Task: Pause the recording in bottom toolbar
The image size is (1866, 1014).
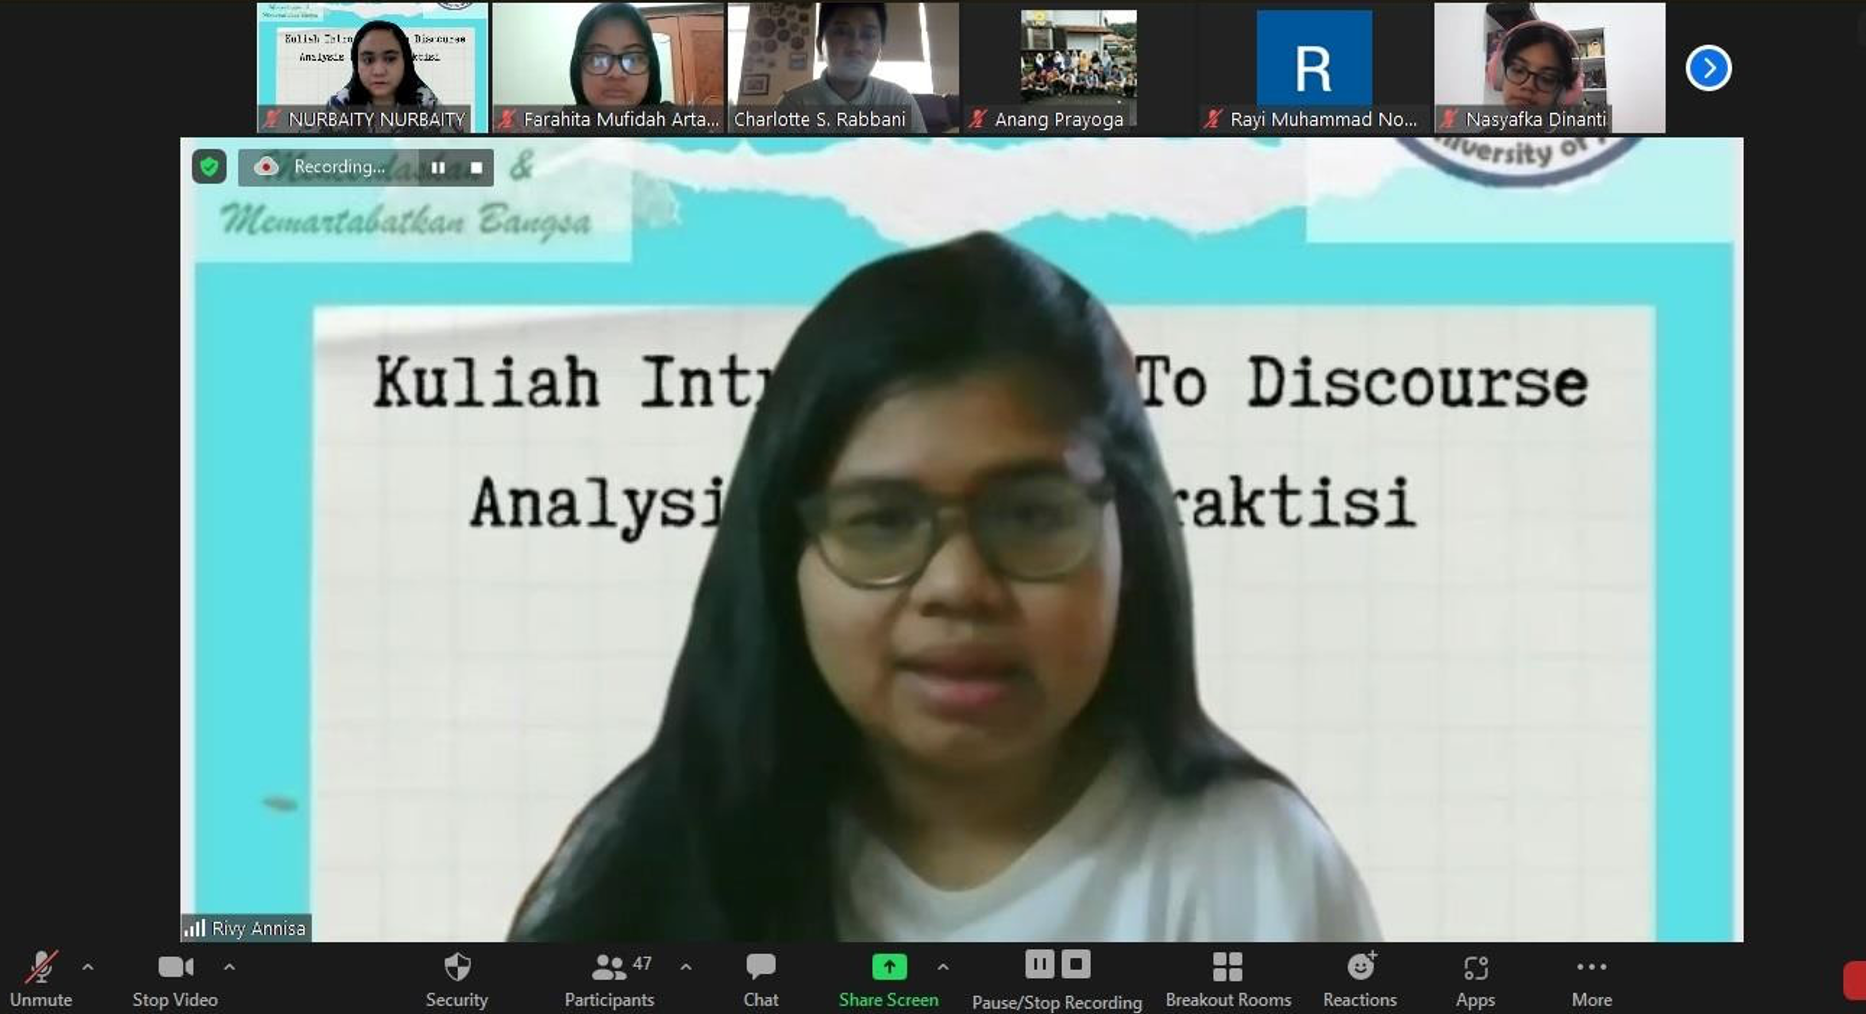Action: [x=1039, y=965]
